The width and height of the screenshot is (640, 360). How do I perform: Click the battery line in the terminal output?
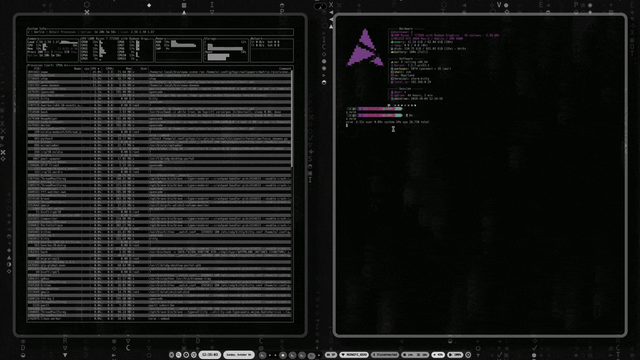pos(408,52)
